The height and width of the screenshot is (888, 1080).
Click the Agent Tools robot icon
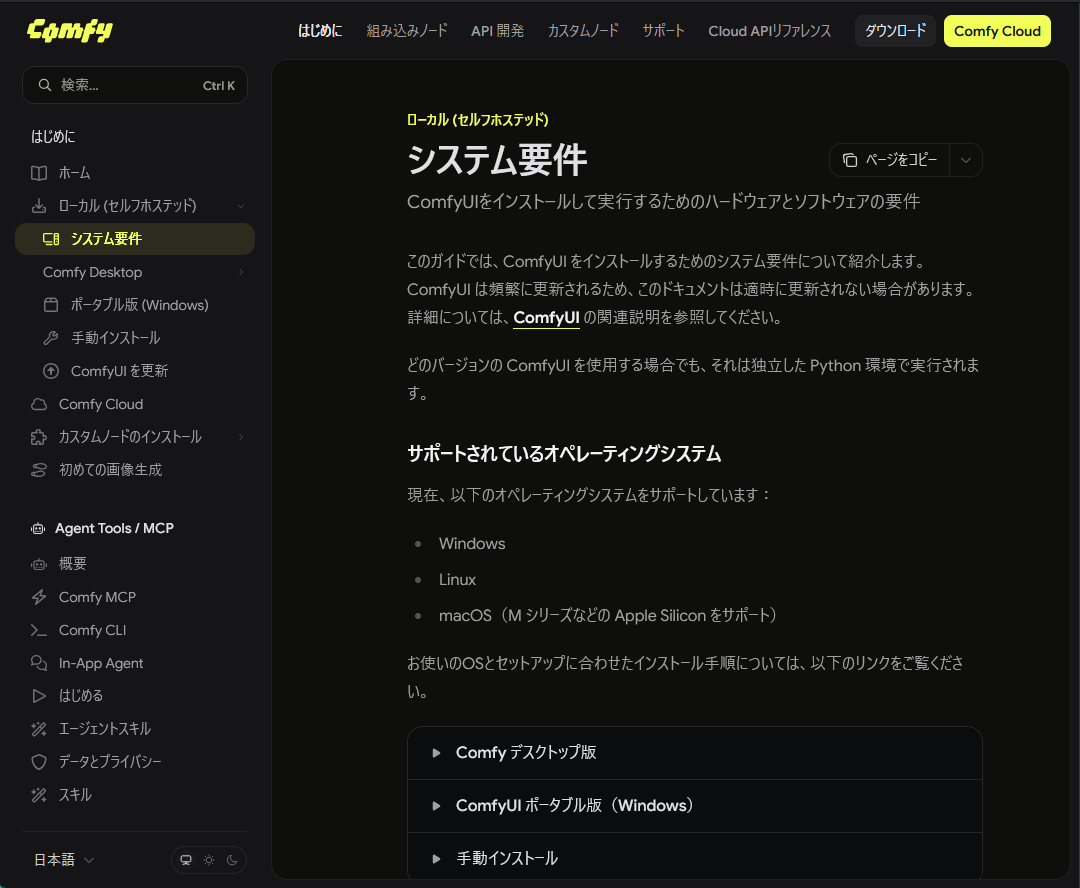39,529
